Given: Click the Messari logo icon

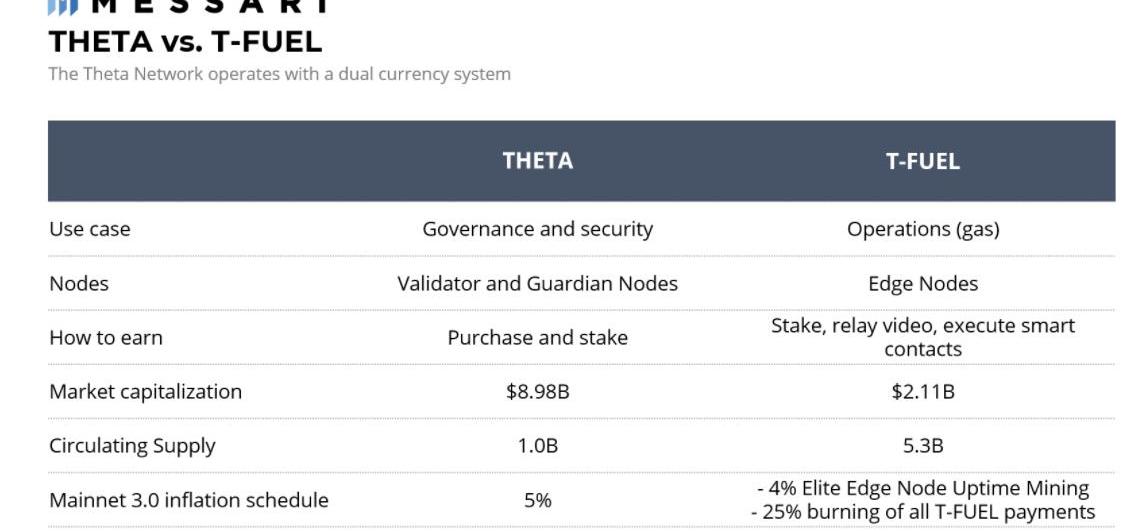Looking at the screenshot, I should pyautogui.click(x=63, y=7).
